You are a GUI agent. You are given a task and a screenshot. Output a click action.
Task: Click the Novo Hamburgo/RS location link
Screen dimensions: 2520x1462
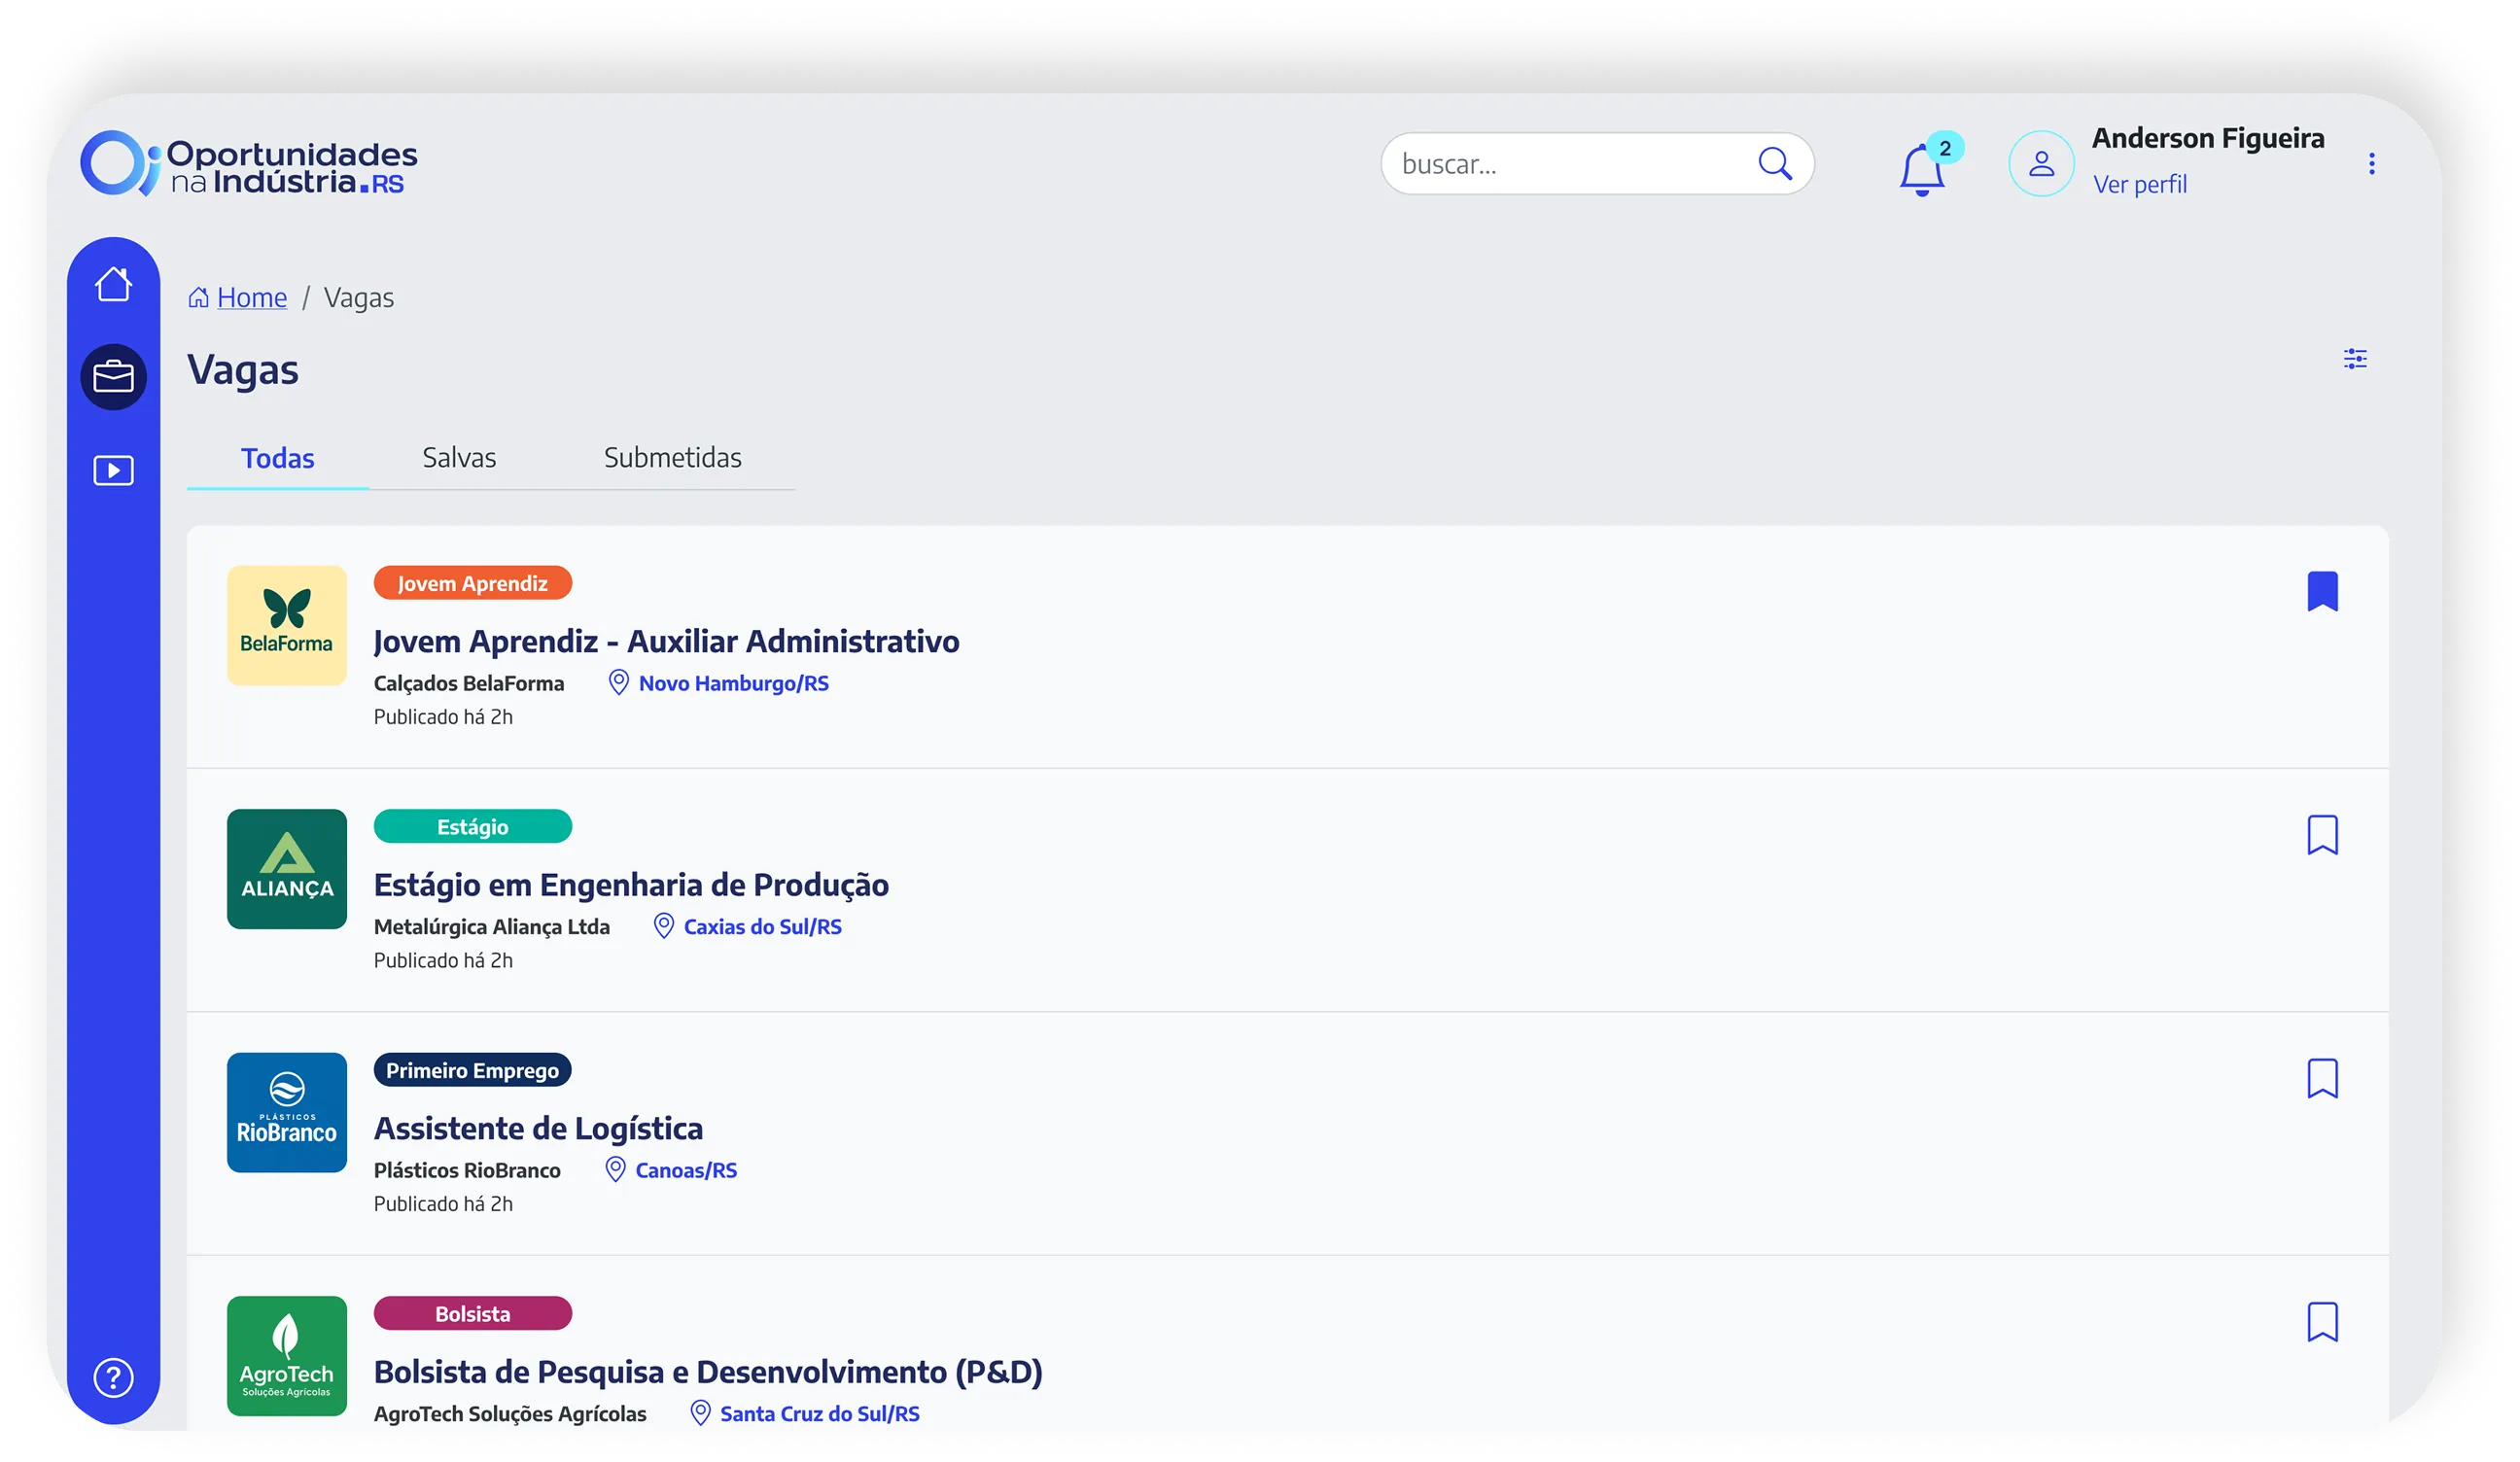(x=733, y=683)
